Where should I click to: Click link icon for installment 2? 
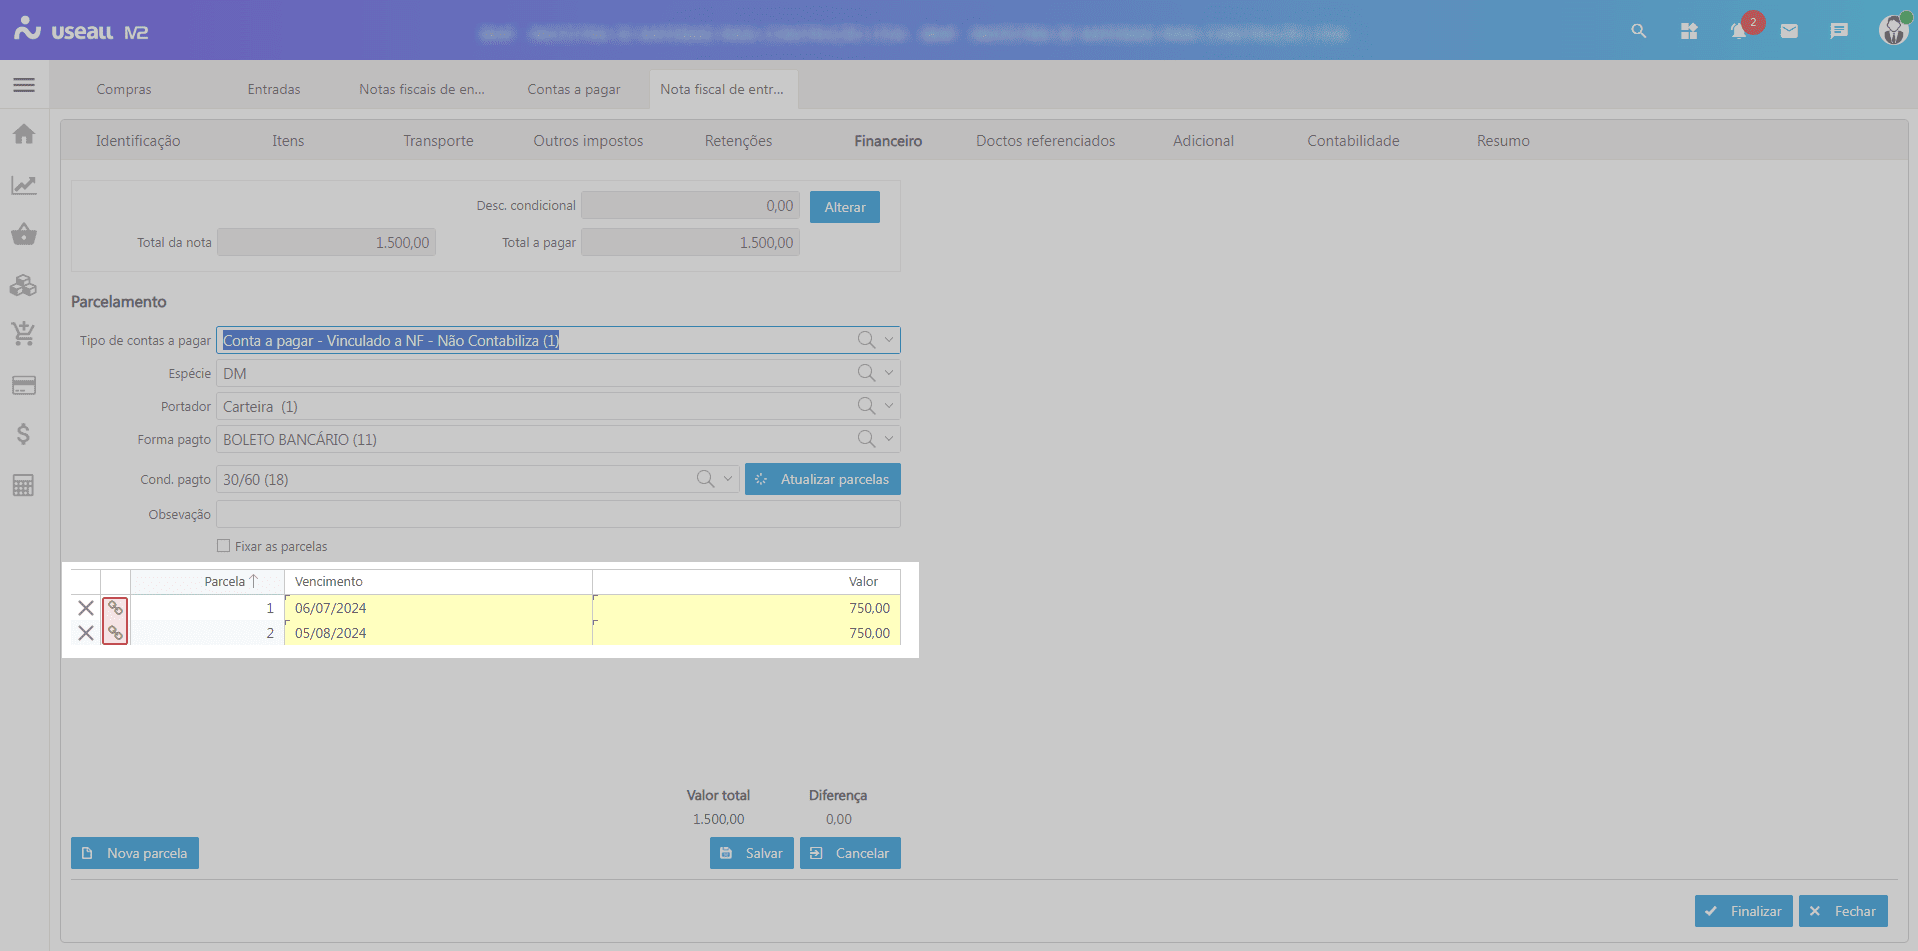point(115,633)
